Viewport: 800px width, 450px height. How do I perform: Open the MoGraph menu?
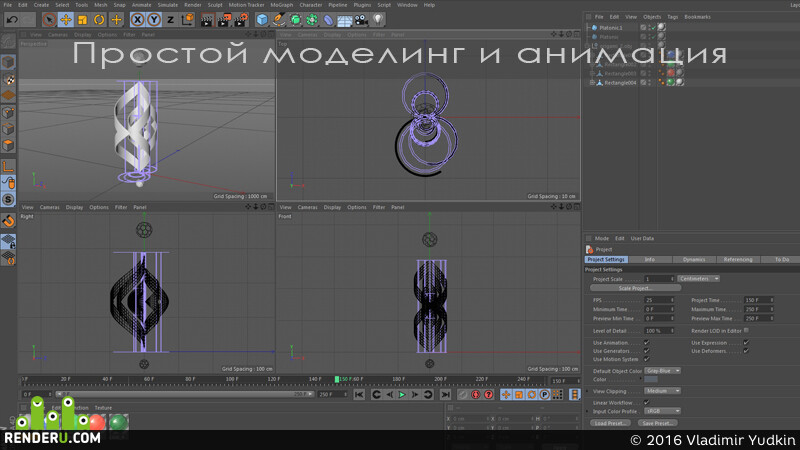click(x=282, y=5)
